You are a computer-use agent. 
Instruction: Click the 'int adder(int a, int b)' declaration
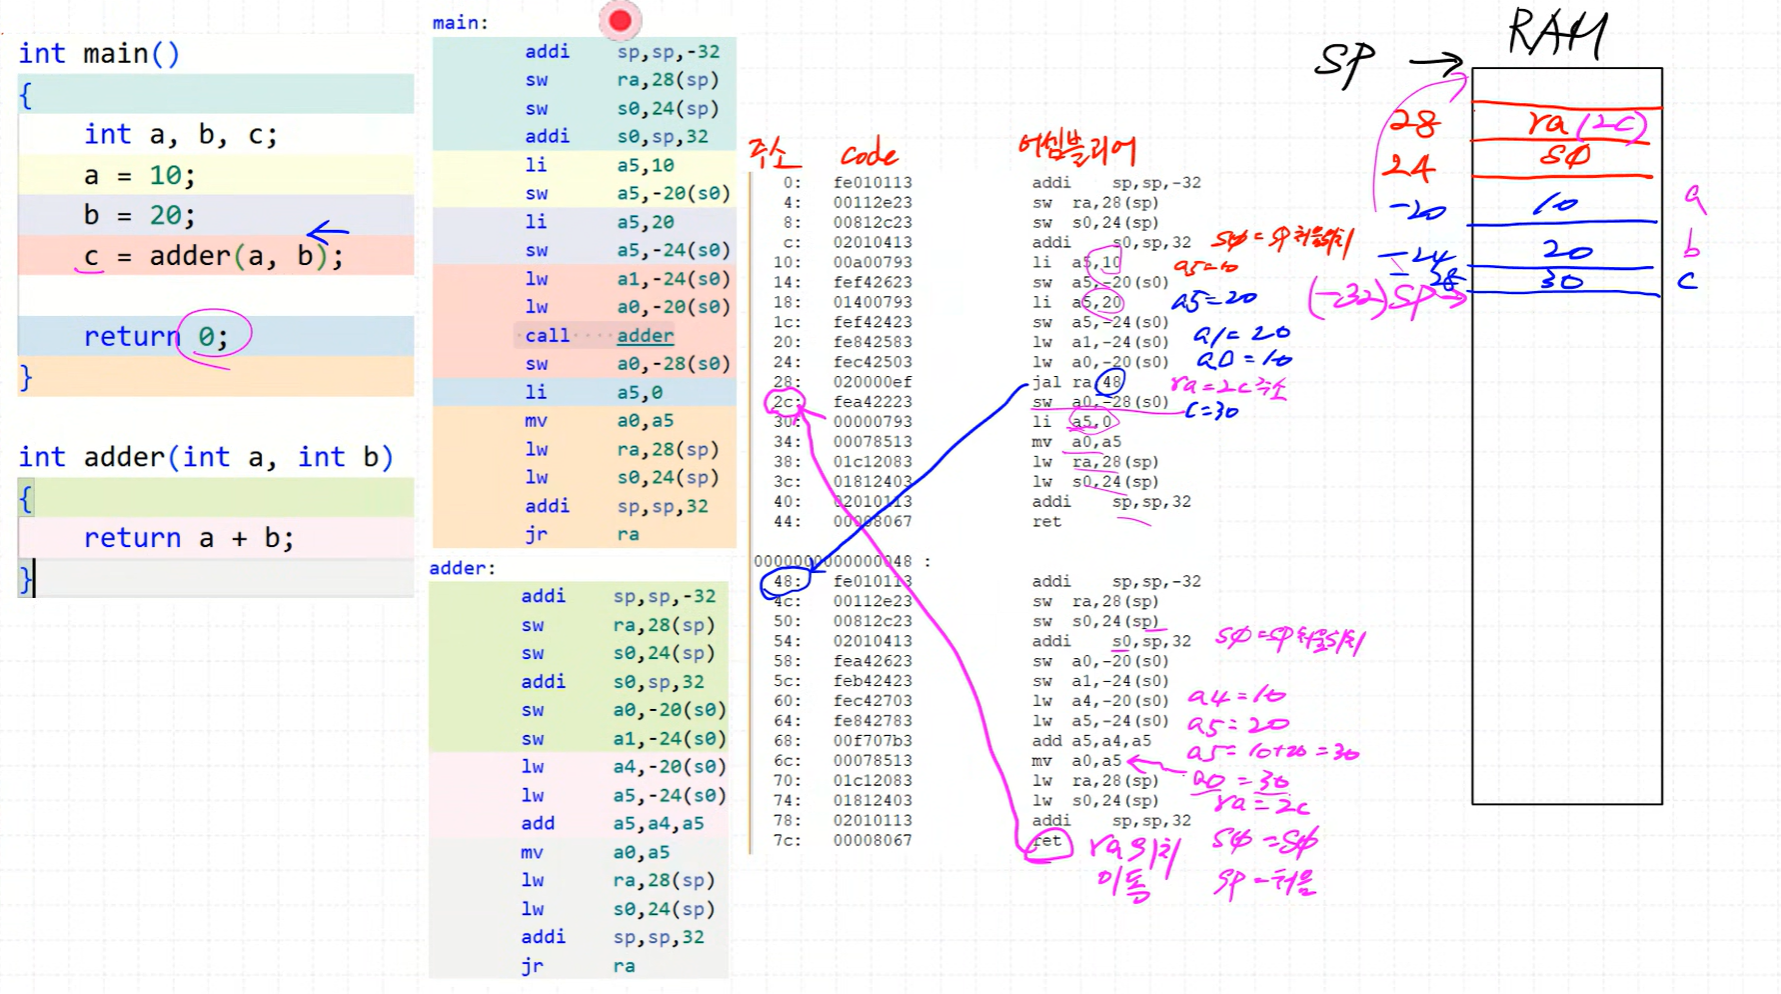tap(205, 457)
